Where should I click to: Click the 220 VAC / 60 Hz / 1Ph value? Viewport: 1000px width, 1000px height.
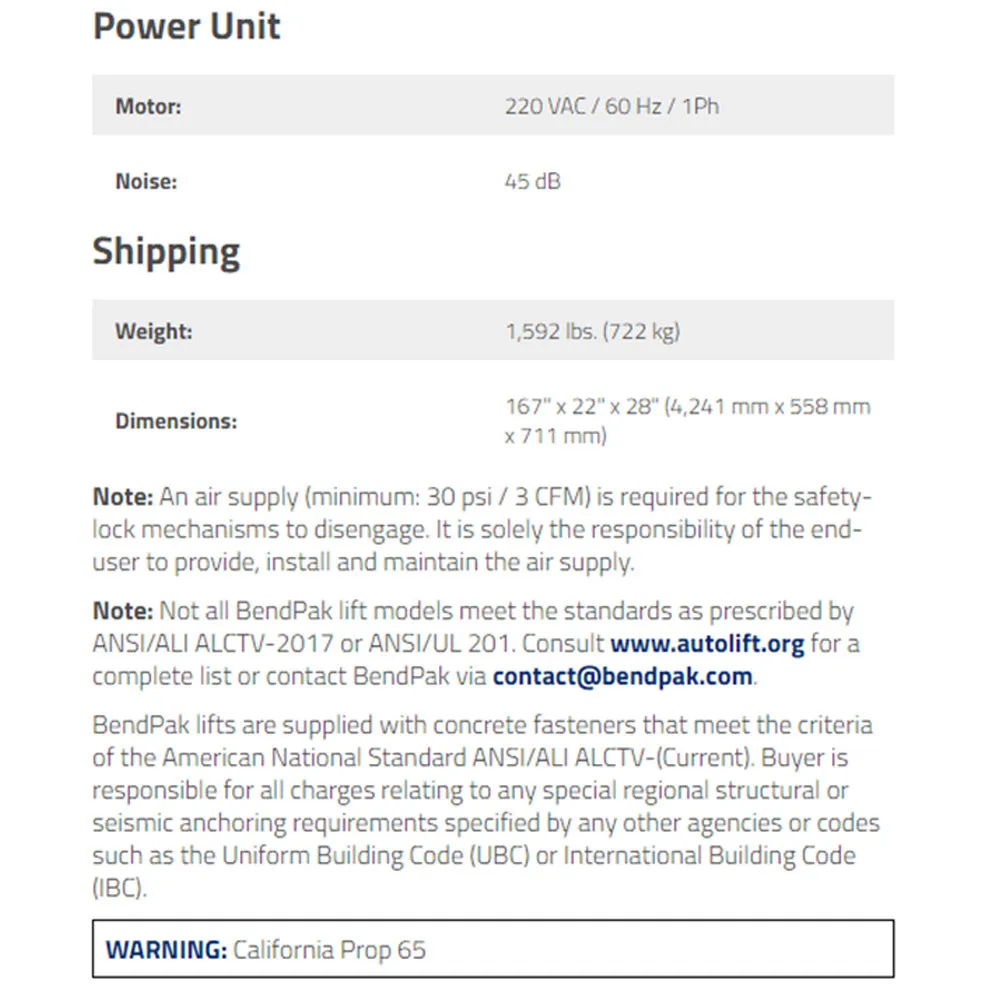click(x=612, y=106)
